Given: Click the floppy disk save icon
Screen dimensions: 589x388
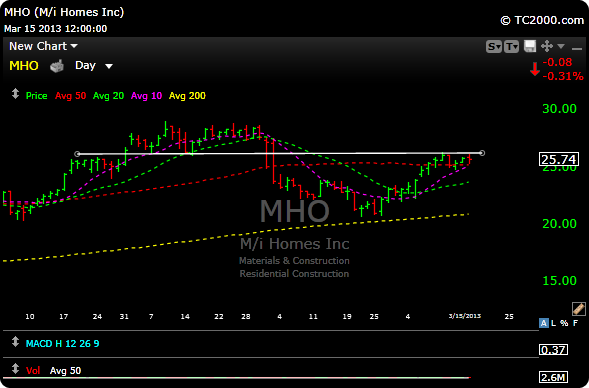Looking at the screenshot, I should 530,46.
